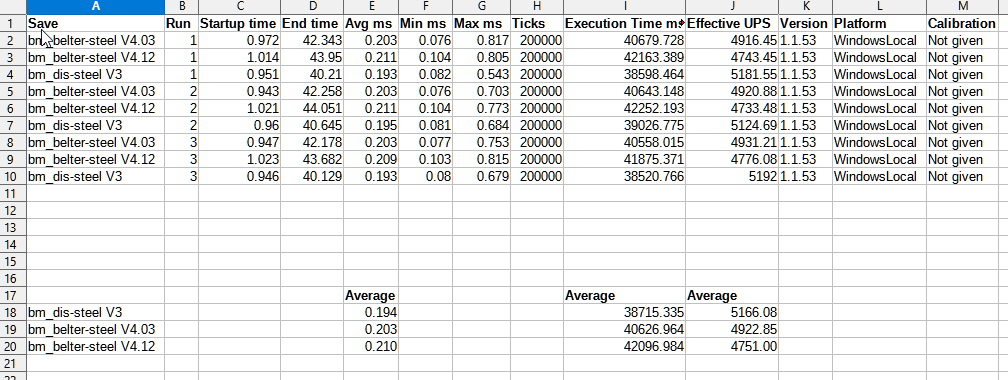The image size is (1008, 380).
Task: Select average execution time 38715.335
Action: (x=625, y=312)
